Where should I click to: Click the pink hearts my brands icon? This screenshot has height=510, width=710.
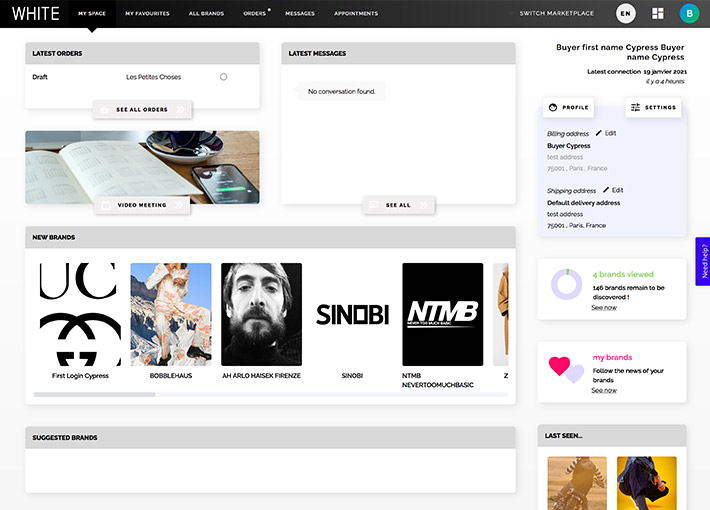click(x=566, y=368)
